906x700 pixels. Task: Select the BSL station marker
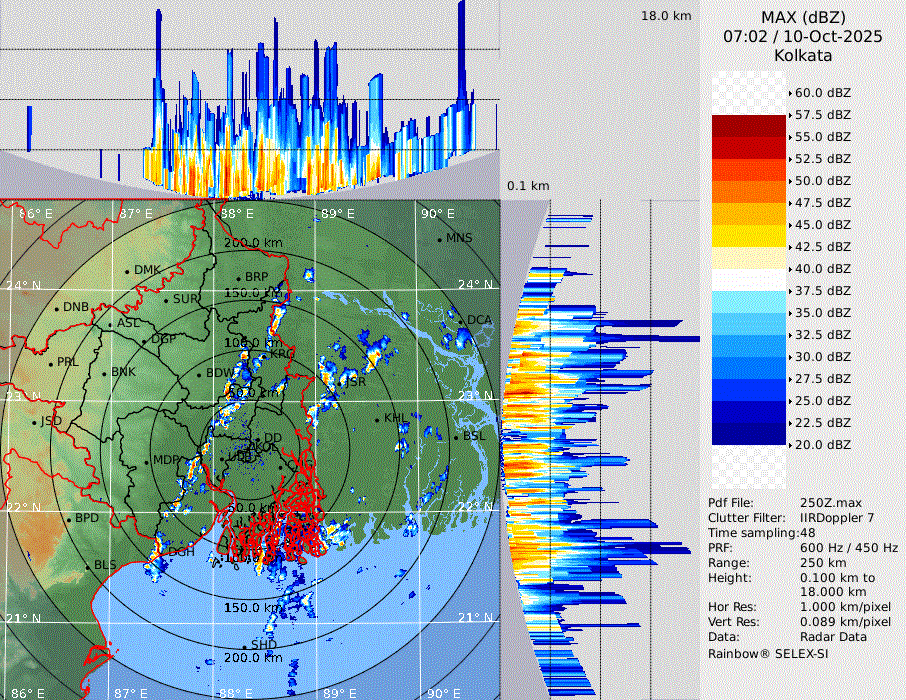pyautogui.click(x=456, y=437)
